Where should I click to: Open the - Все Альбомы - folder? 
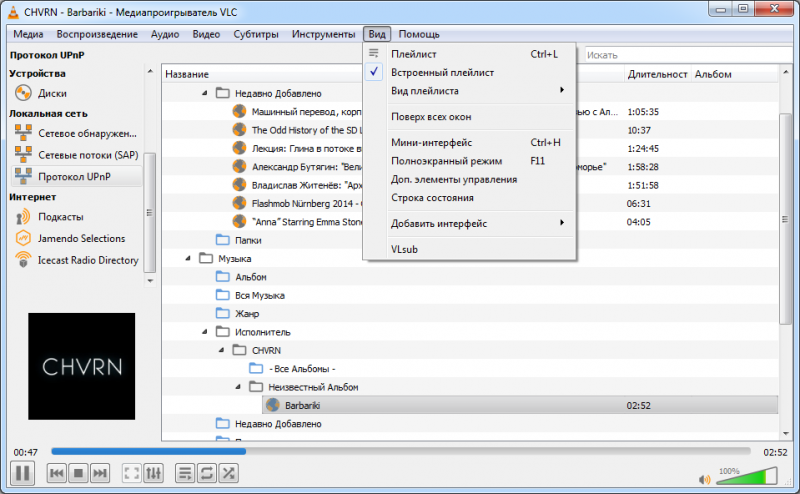click(292, 368)
